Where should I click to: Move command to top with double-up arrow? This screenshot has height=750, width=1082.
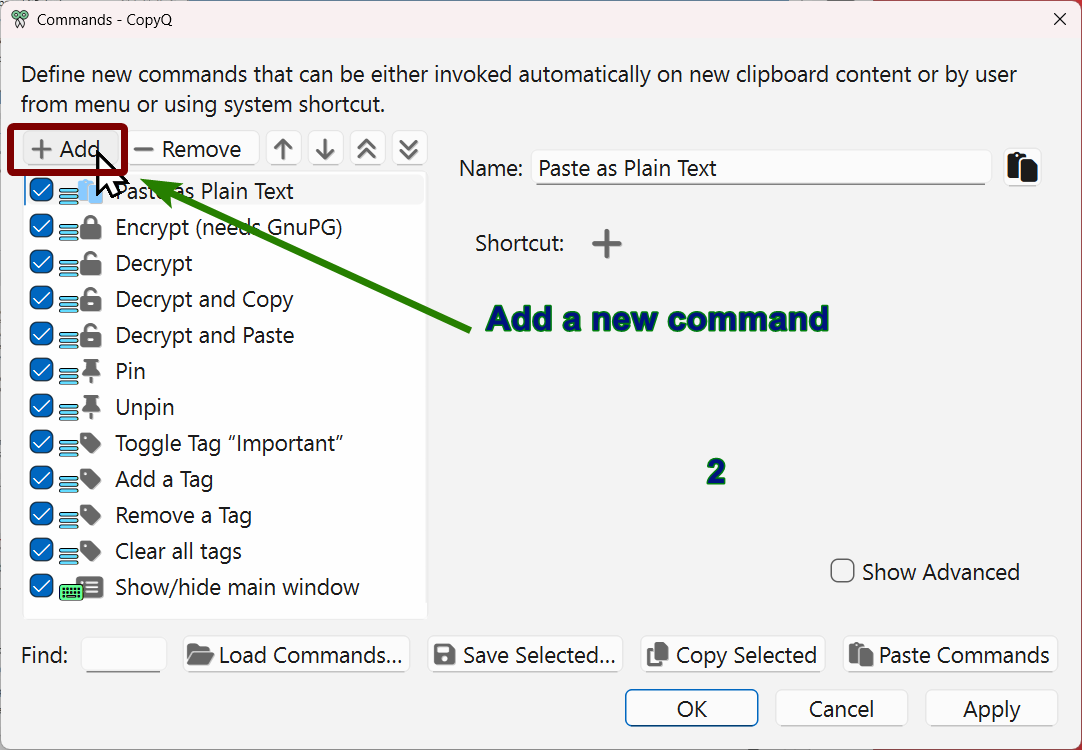pyautogui.click(x=367, y=149)
